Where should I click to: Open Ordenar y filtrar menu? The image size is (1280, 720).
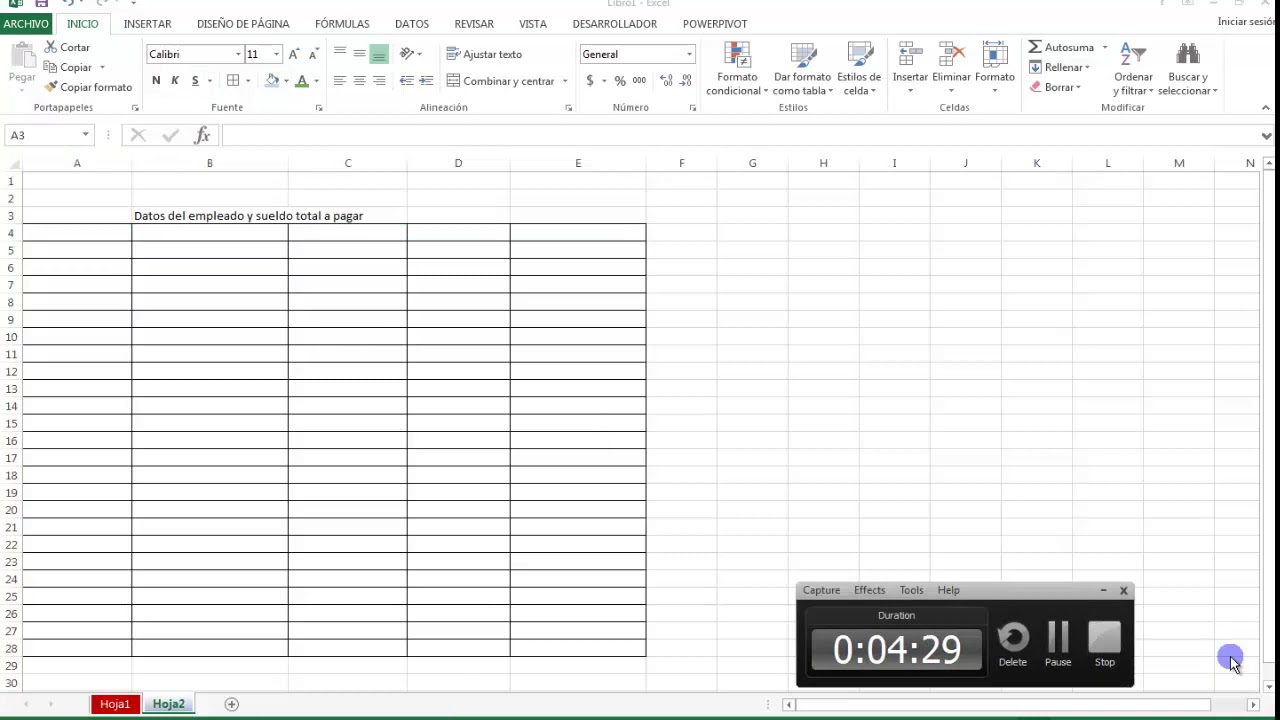tap(1133, 69)
